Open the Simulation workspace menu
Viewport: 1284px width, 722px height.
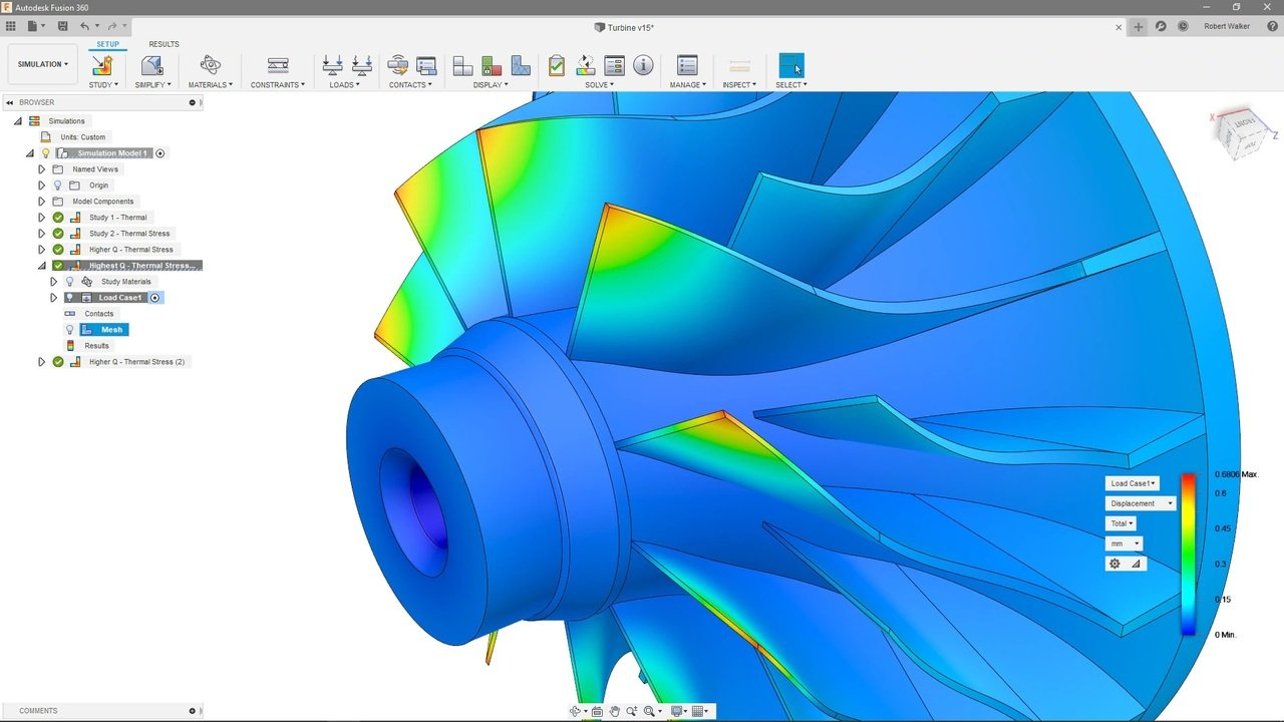42,63
